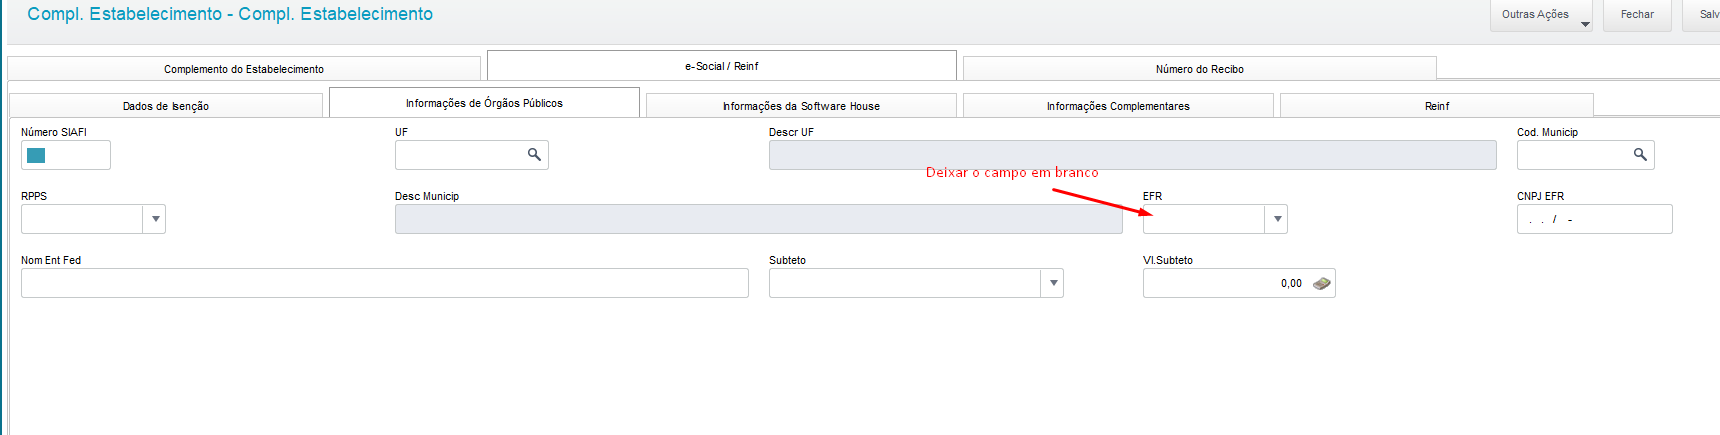Click the Número SIAFI input field
Image resolution: width=1720 pixels, height=435 pixels.
pos(66,155)
